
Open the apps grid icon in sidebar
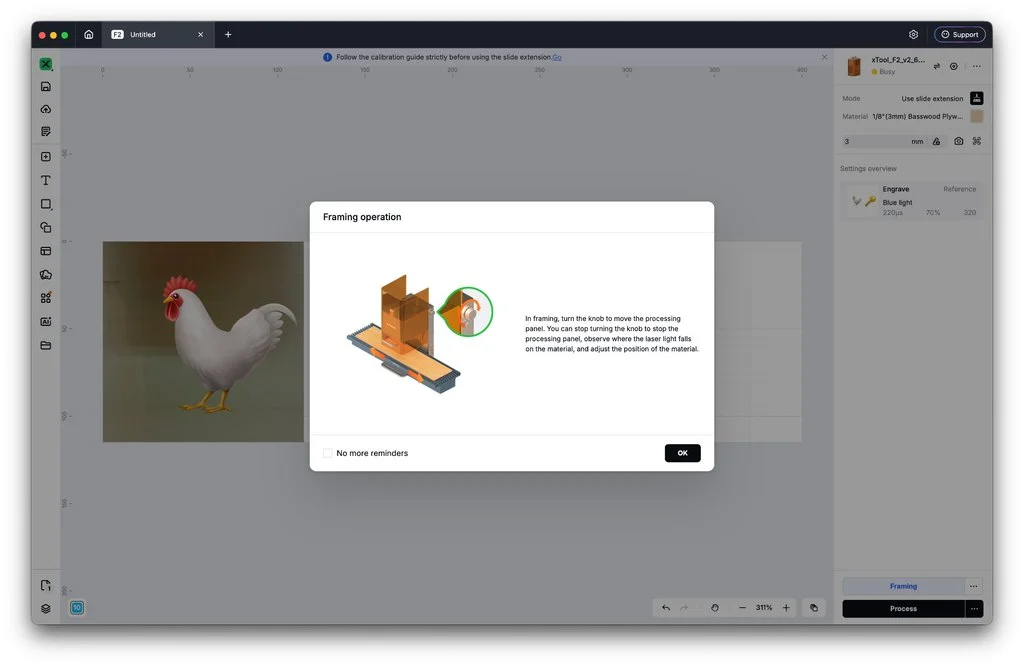tap(46, 298)
